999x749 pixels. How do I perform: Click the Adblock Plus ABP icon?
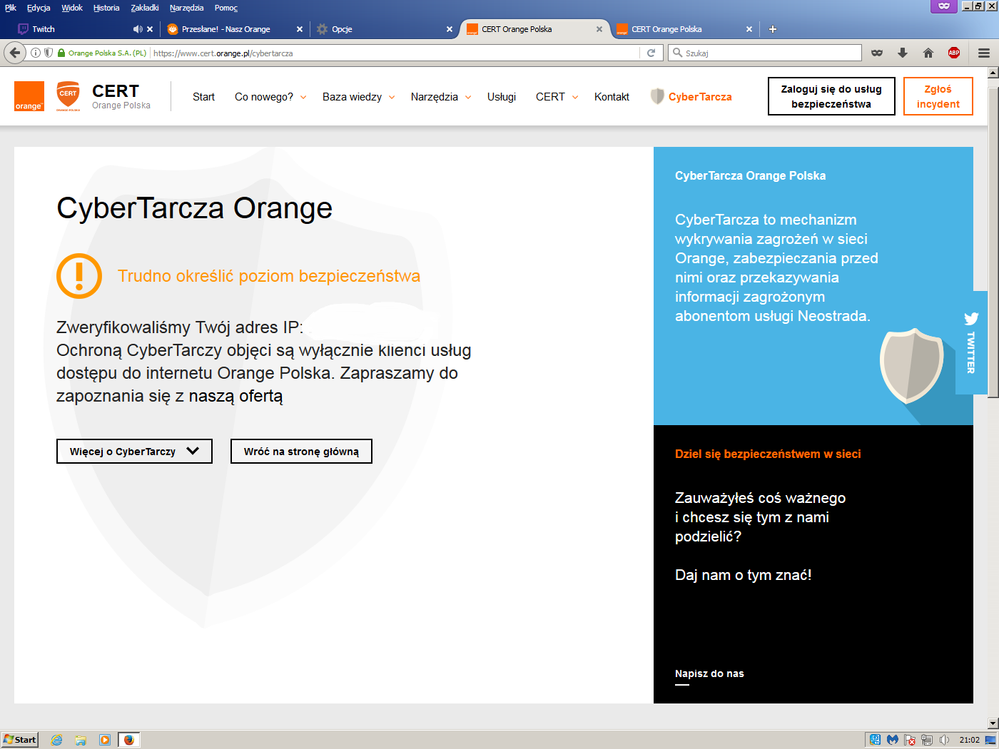954,53
